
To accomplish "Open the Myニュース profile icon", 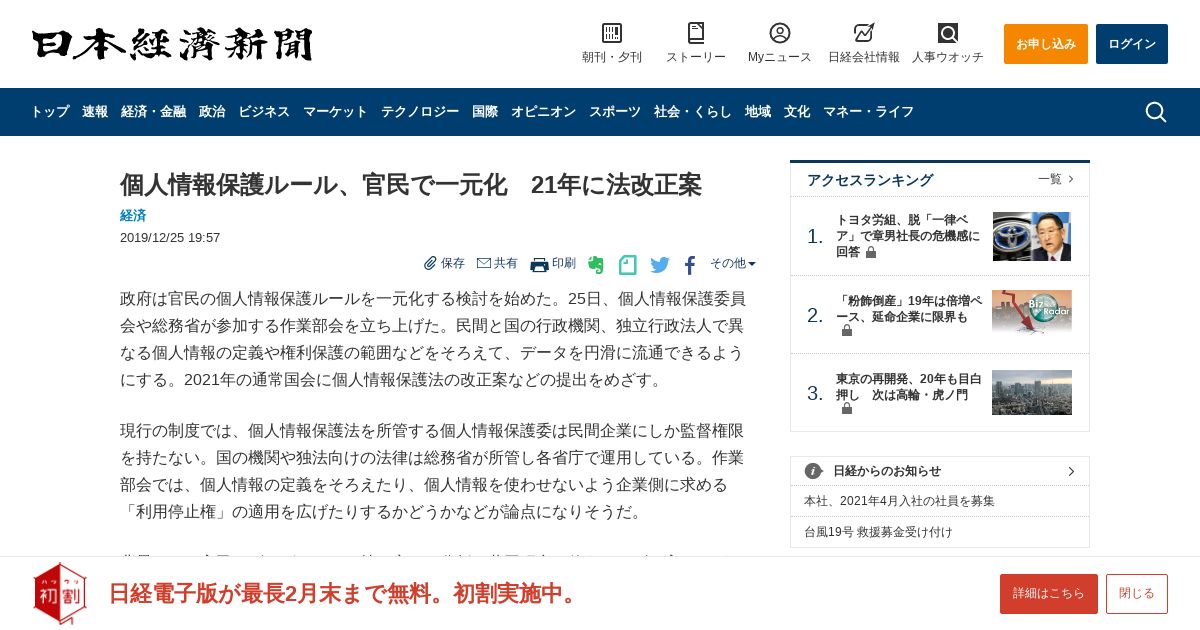I will [780, 33].
